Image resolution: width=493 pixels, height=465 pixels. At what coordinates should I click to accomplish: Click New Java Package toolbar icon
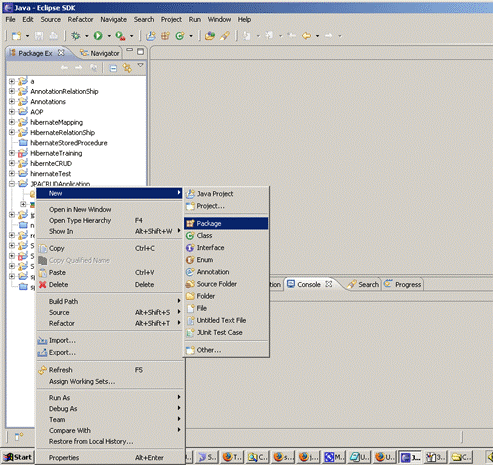(x=165, y=36)
